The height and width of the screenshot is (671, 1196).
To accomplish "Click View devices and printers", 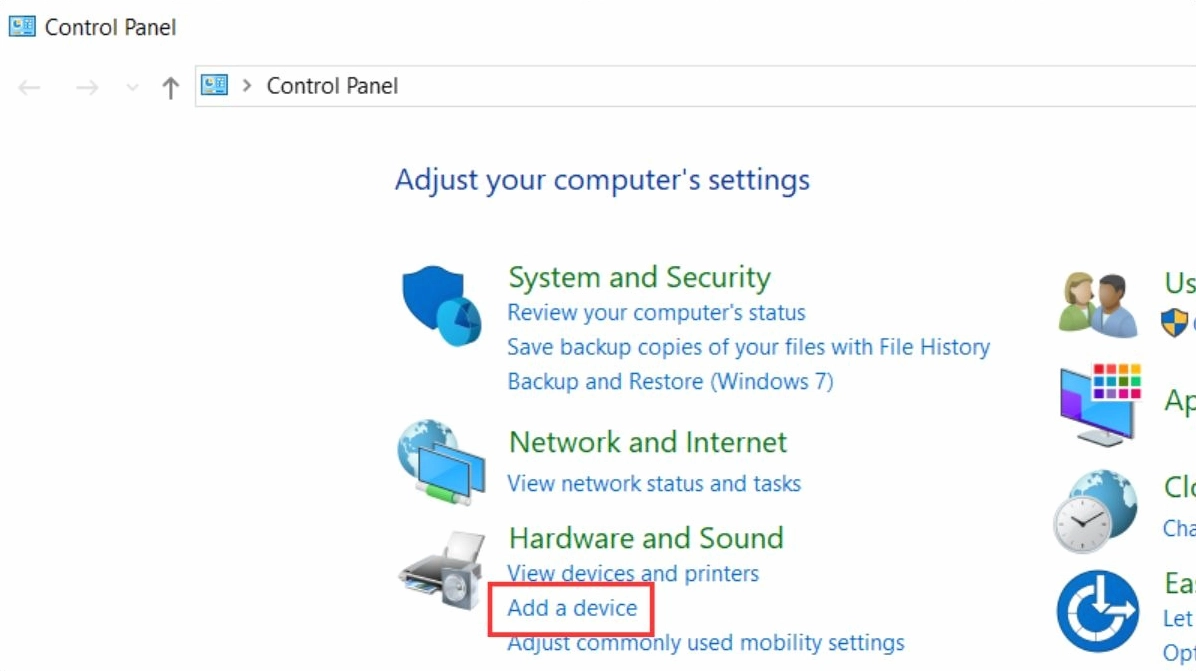I will coord(633,573).
